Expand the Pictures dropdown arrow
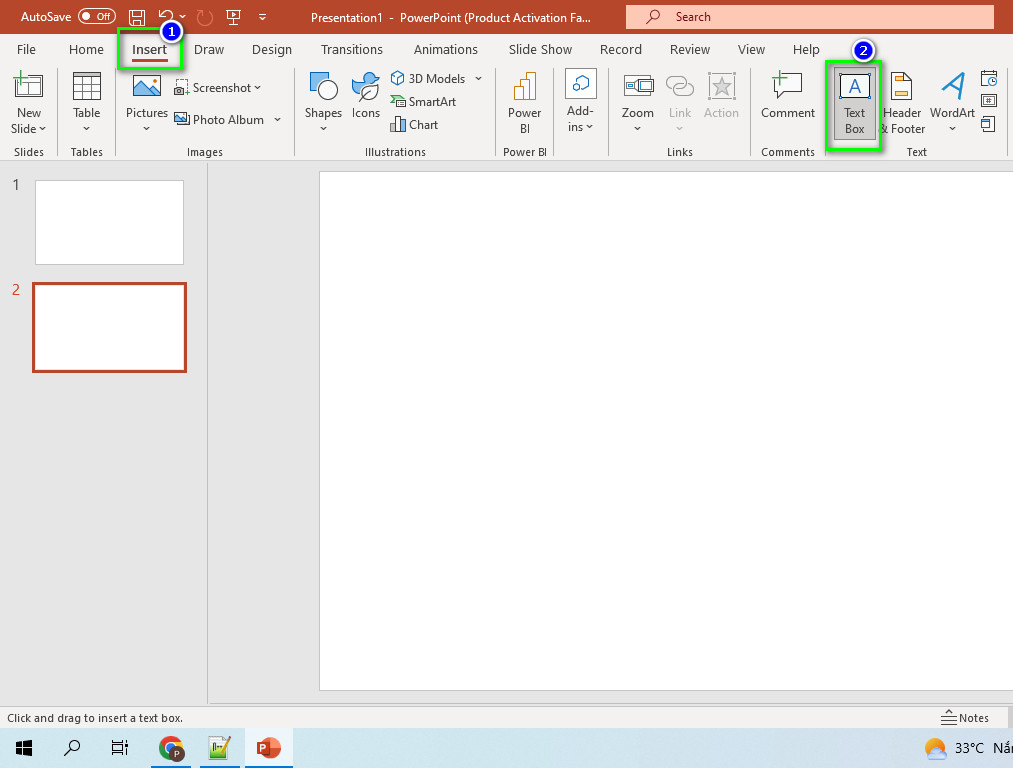 [x=147, y=129]
